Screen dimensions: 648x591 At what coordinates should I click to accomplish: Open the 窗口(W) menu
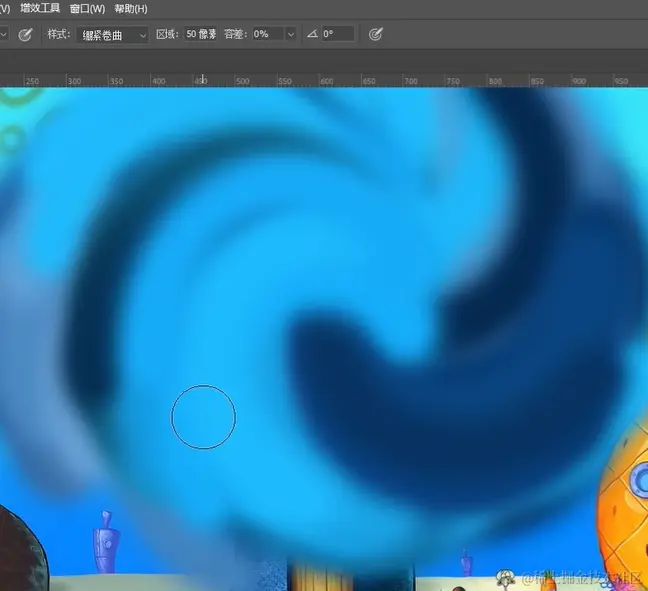tap(87, 9)
